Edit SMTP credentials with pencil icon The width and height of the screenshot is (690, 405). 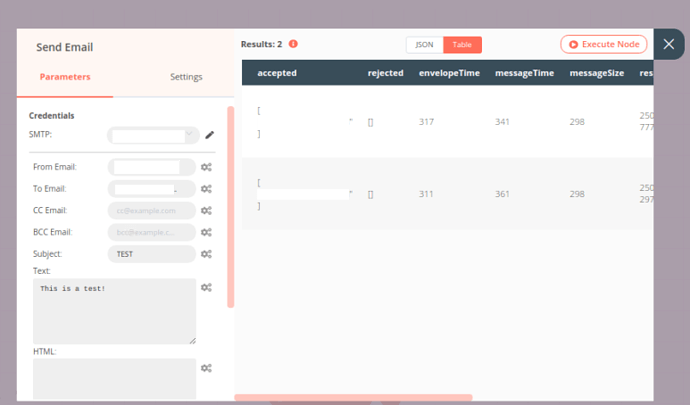[x=209, y=135]
